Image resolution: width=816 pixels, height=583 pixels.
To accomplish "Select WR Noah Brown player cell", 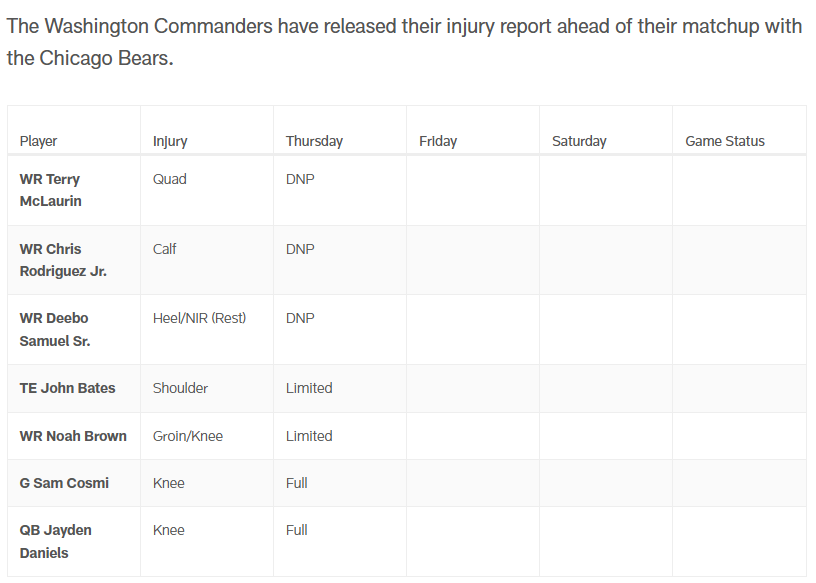I will click(73, 436).
